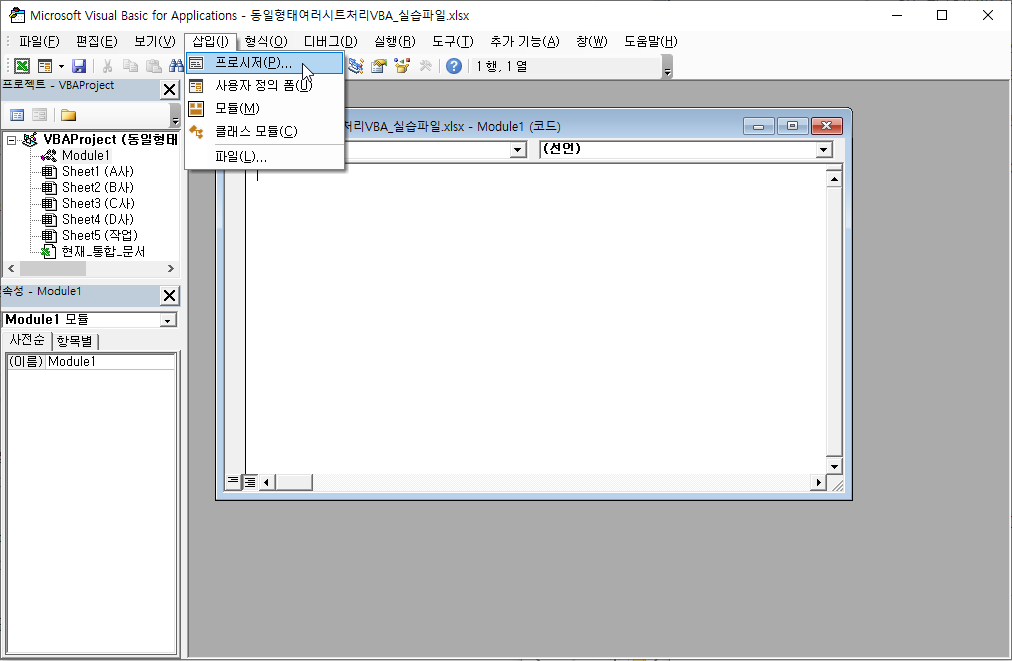Click the Save floppy disk icon
Screen dimensions: 1012x661
(x=79, y=66)
